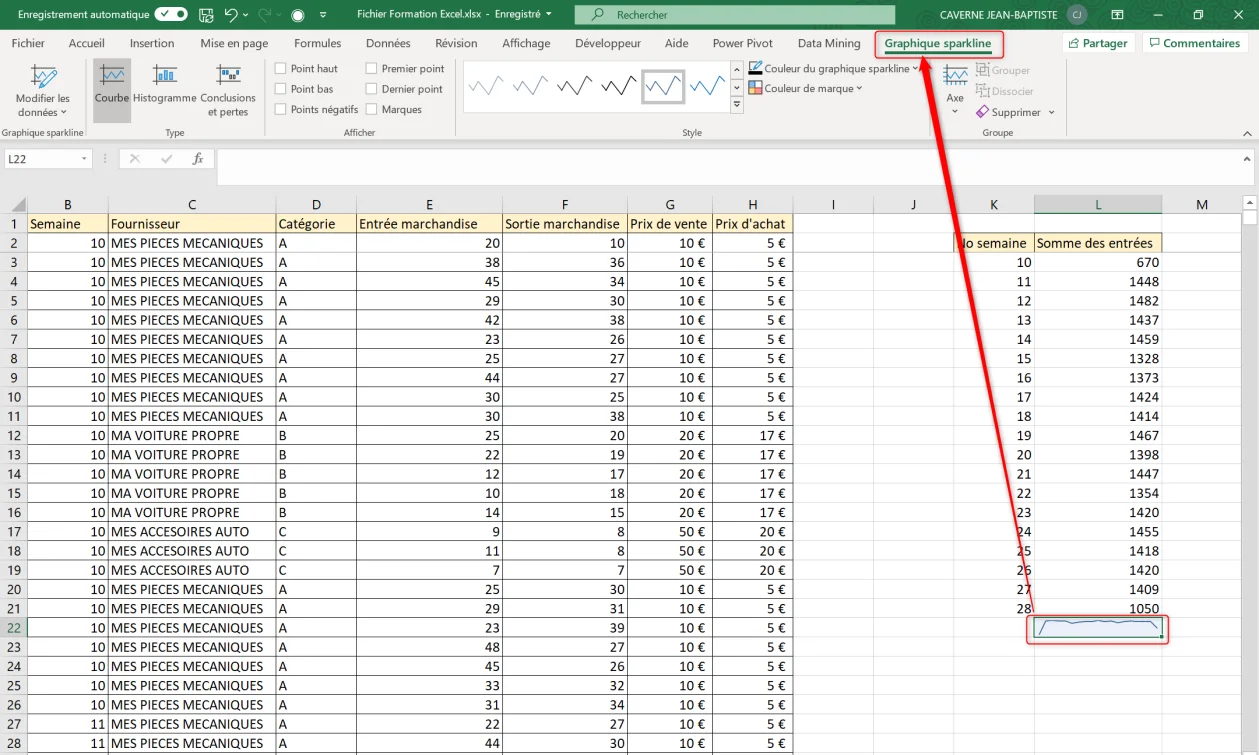Screen dimensions: 1259x755
Task: Select the first gray sparkline style
Action: 487,87
